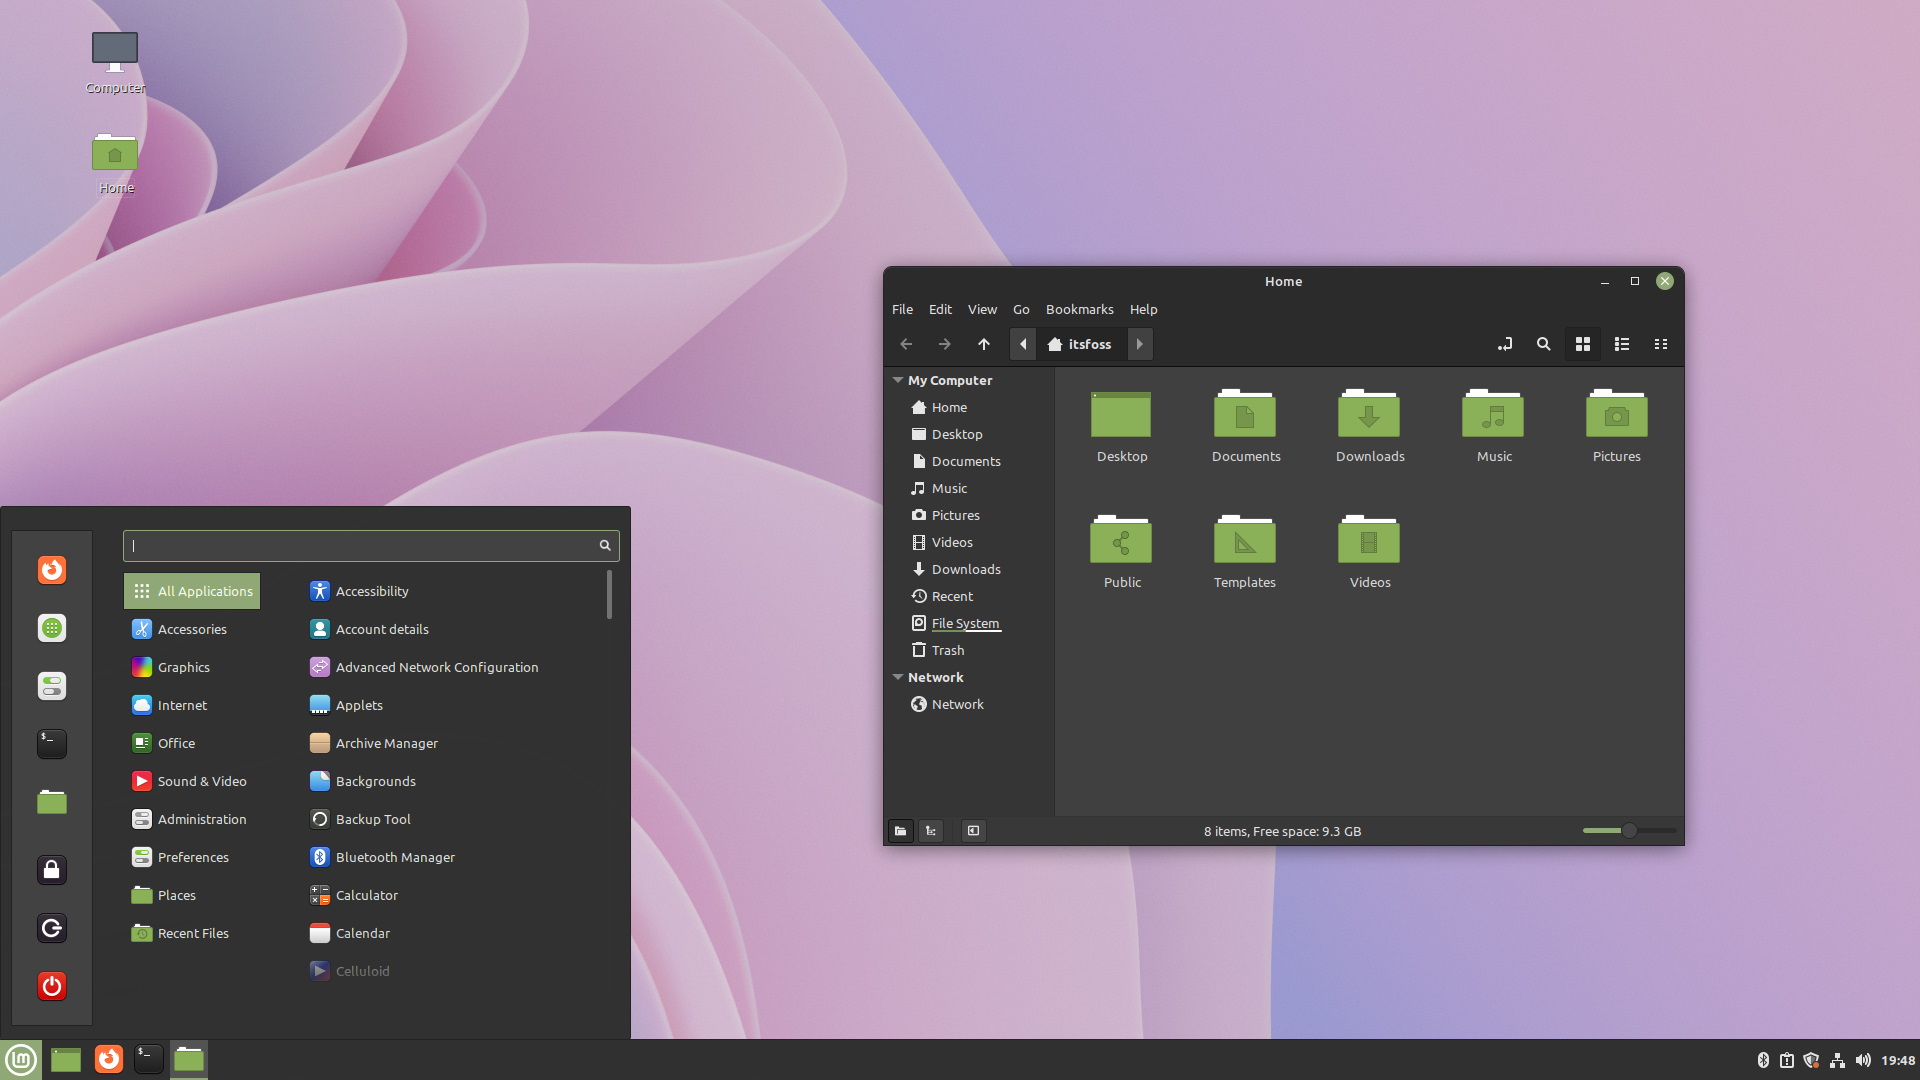
Task: Expand the Network section in sidebar
Action: point(898,676)
